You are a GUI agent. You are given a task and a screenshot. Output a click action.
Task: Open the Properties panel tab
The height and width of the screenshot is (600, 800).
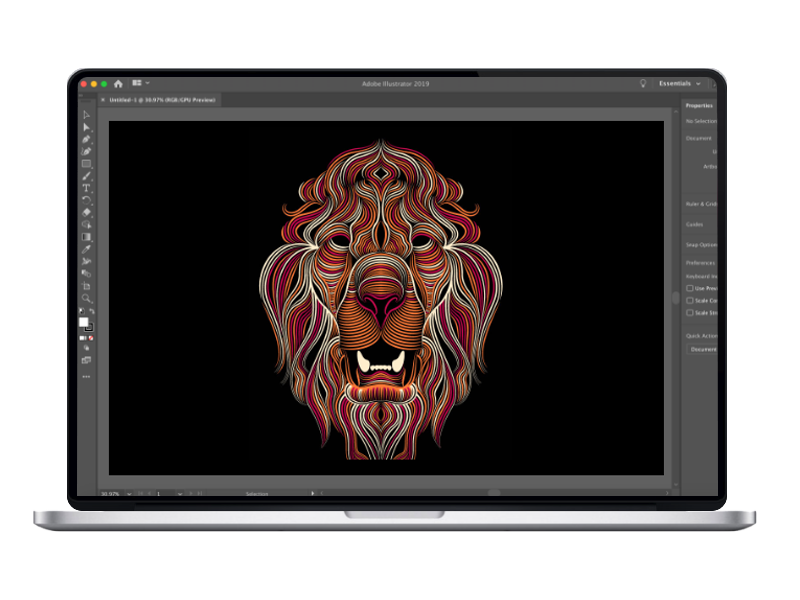click(699, 106)
